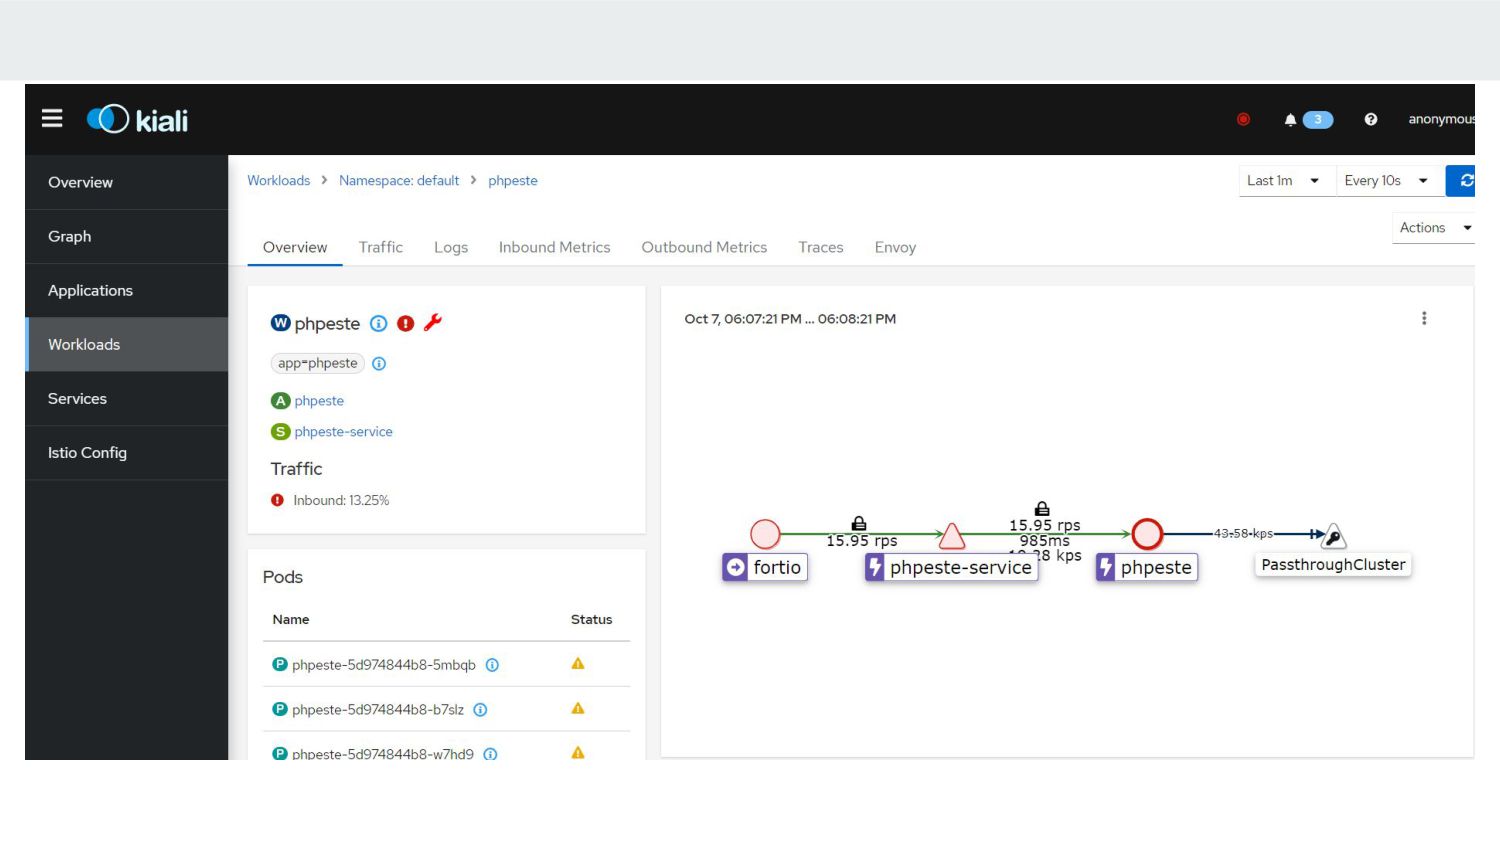The image size is (1500, 844).
Task: Click the app=phpeste label chip
Action: coord(317,363)
